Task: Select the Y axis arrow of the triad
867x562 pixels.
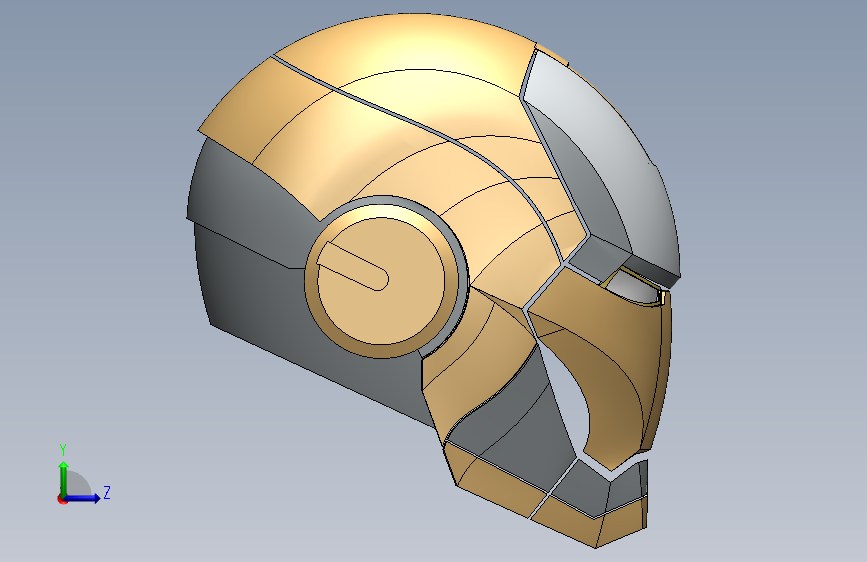Action: [x=64, y=478]
